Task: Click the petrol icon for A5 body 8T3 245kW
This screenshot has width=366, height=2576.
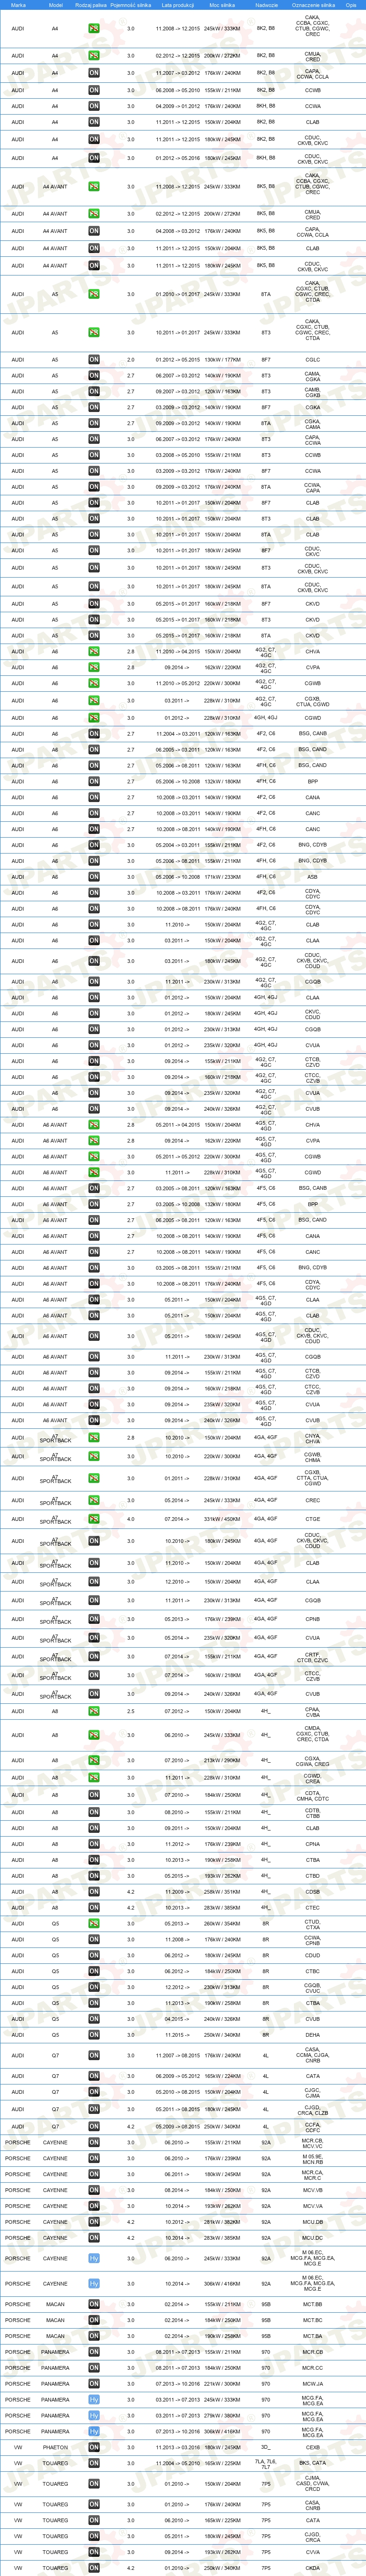Action: (x=94, y=332)
